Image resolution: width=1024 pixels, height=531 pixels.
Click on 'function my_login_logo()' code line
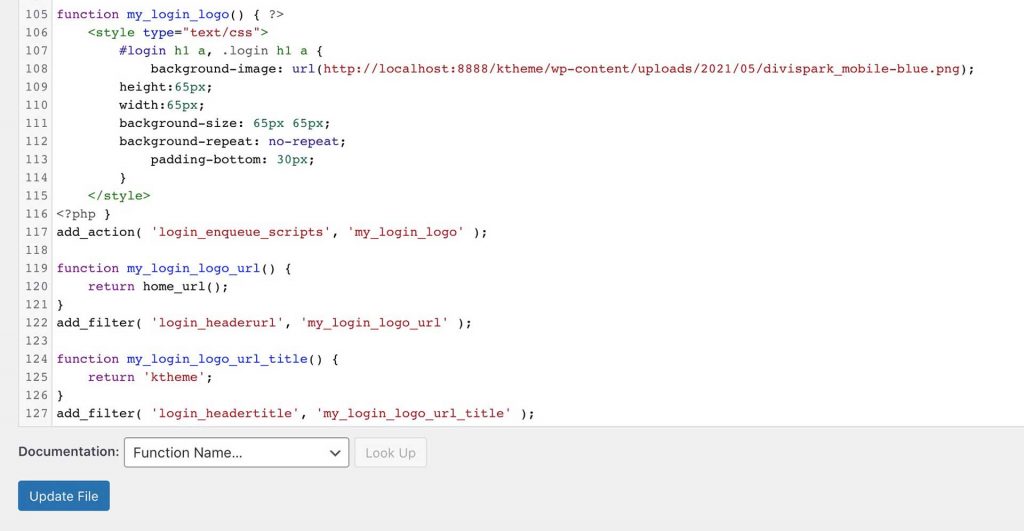[170, 14]
